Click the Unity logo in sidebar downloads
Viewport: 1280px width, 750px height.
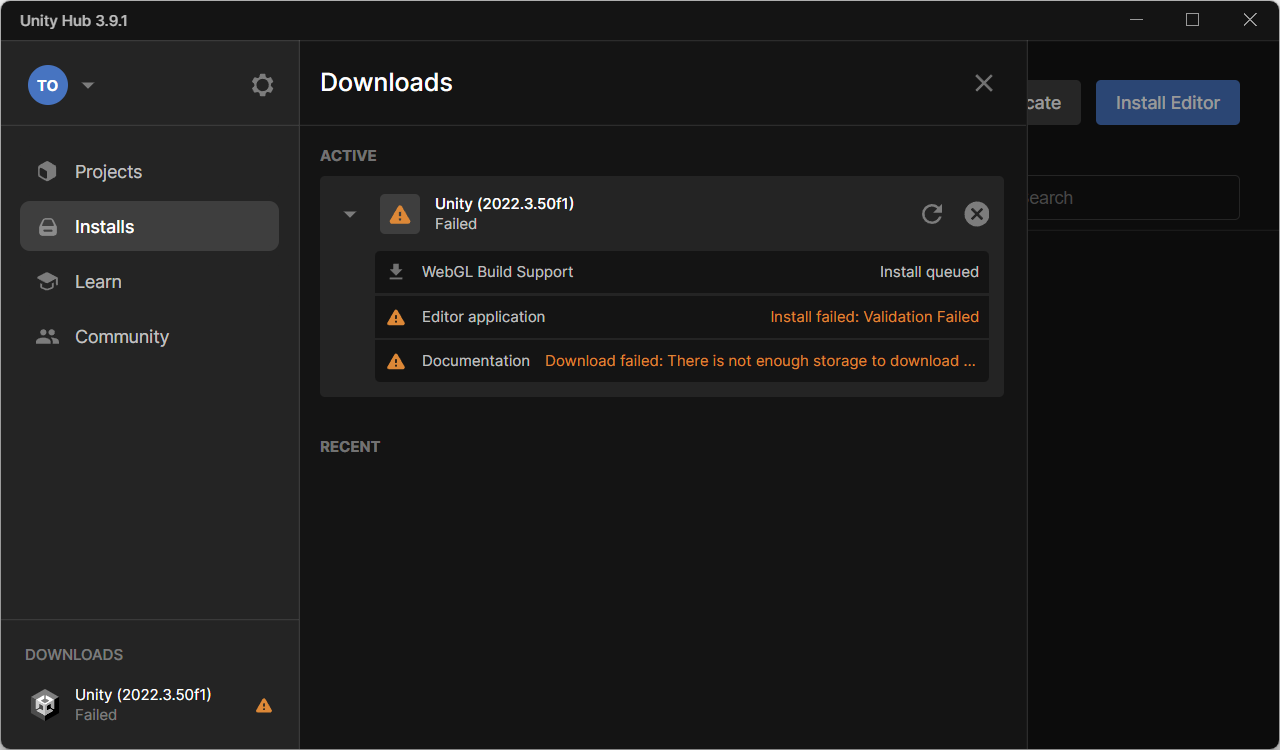[x=45, y=705]
